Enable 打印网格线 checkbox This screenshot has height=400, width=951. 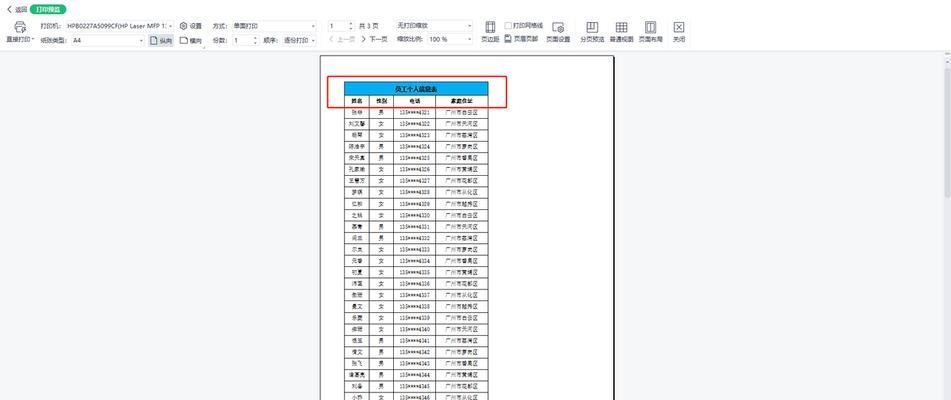point(508,26)
